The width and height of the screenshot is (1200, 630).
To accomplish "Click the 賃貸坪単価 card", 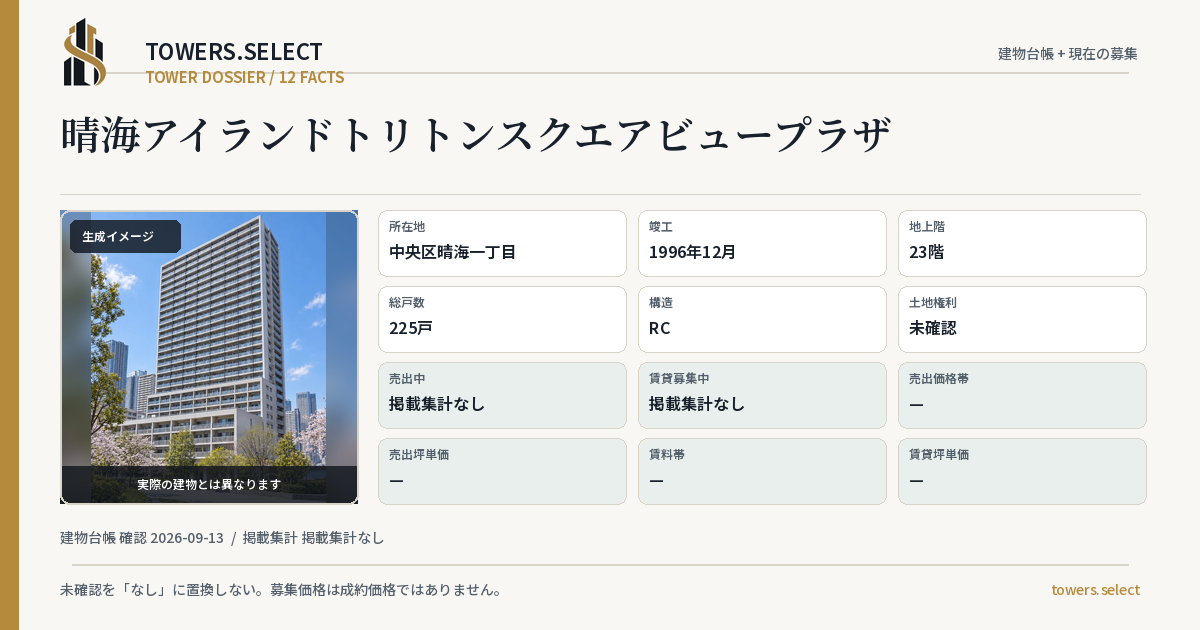I will [1022, 471].
